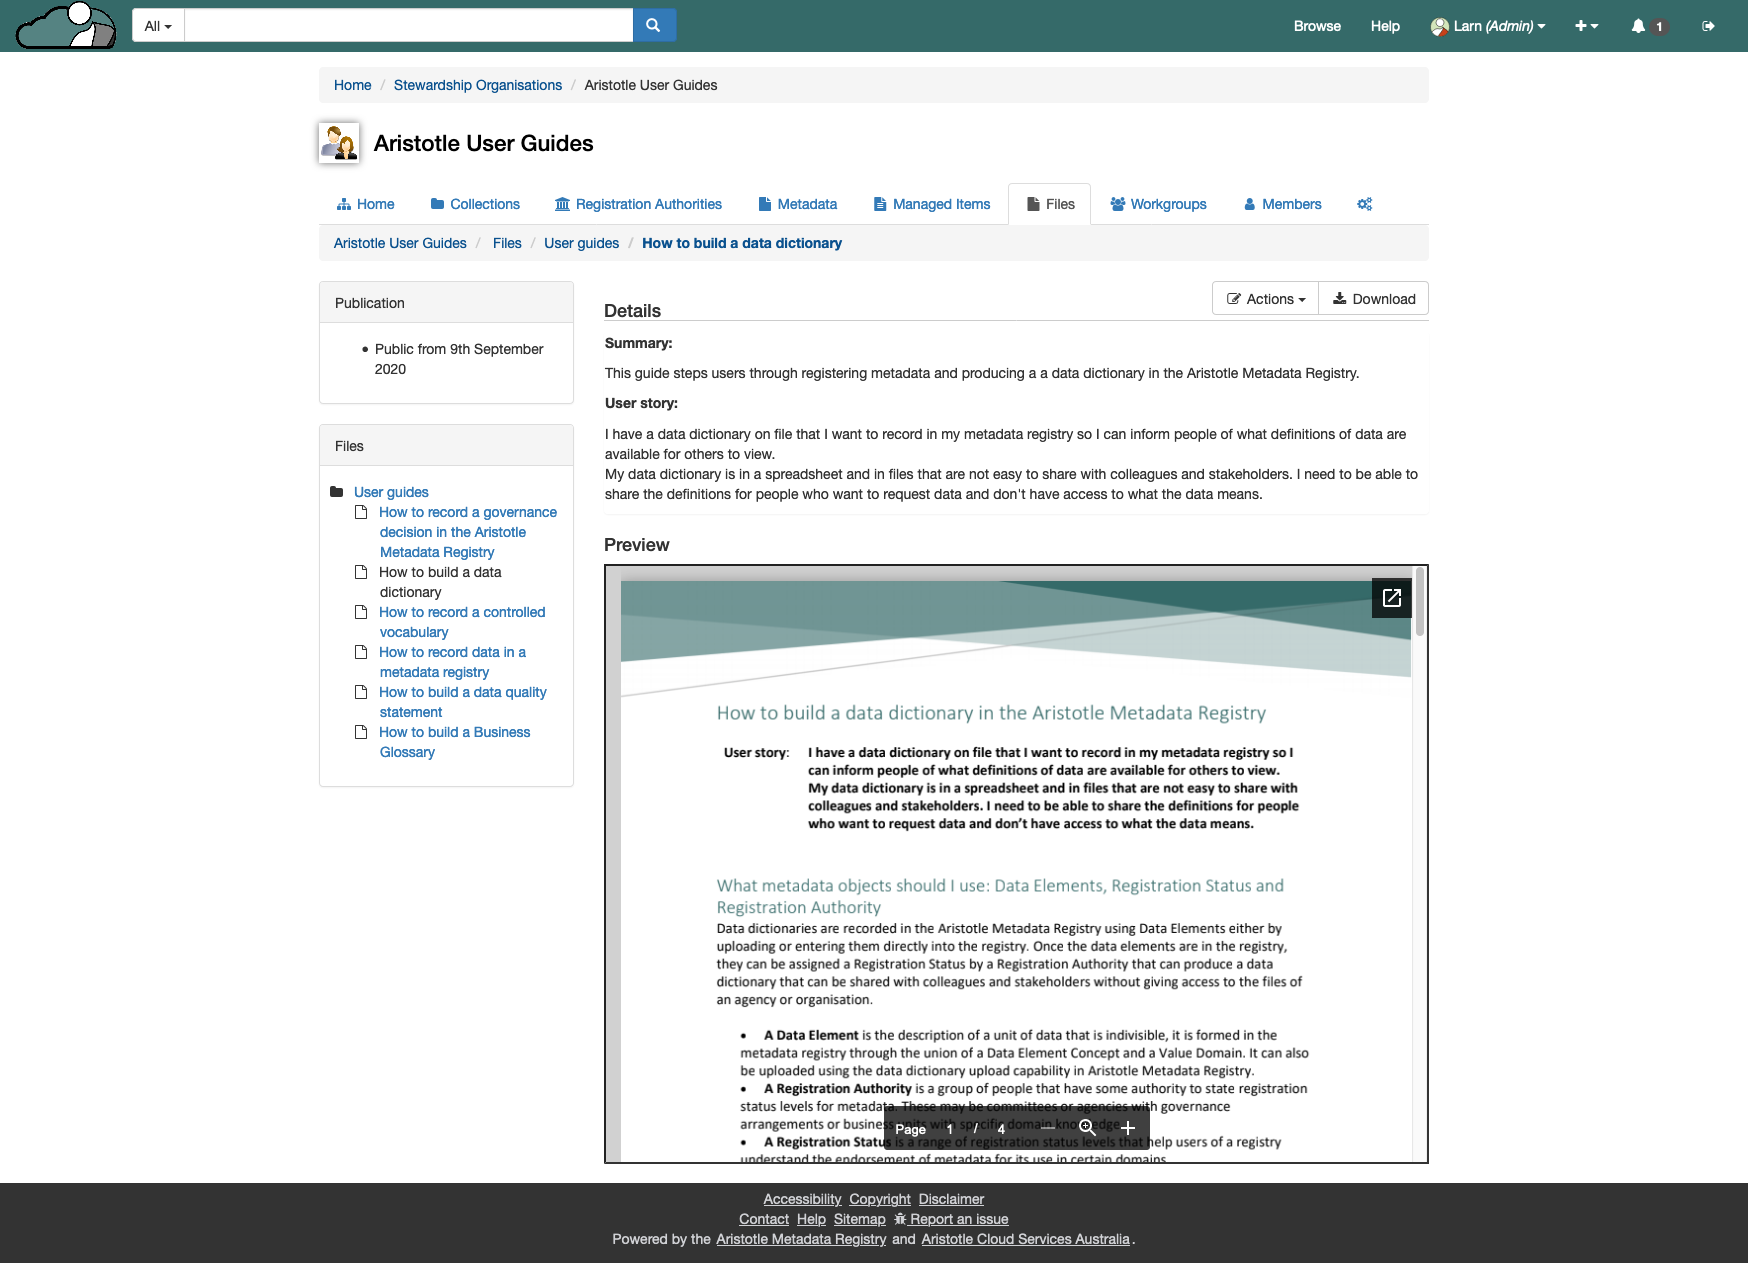The image size is (1748, 1263).
Task: Download the data dictionary guide
Action: pos(1374,299)
